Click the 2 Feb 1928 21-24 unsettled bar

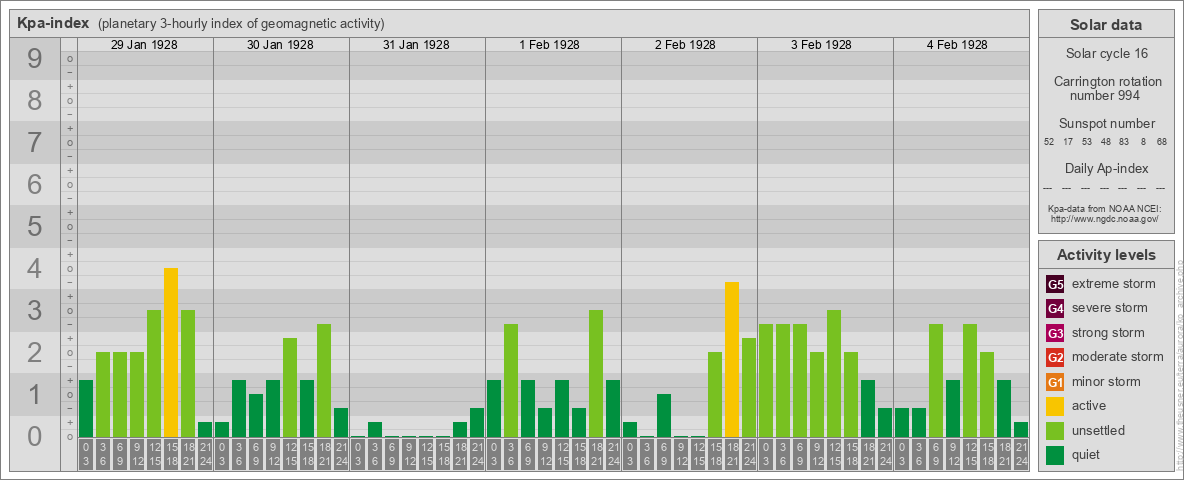(748, 387)
